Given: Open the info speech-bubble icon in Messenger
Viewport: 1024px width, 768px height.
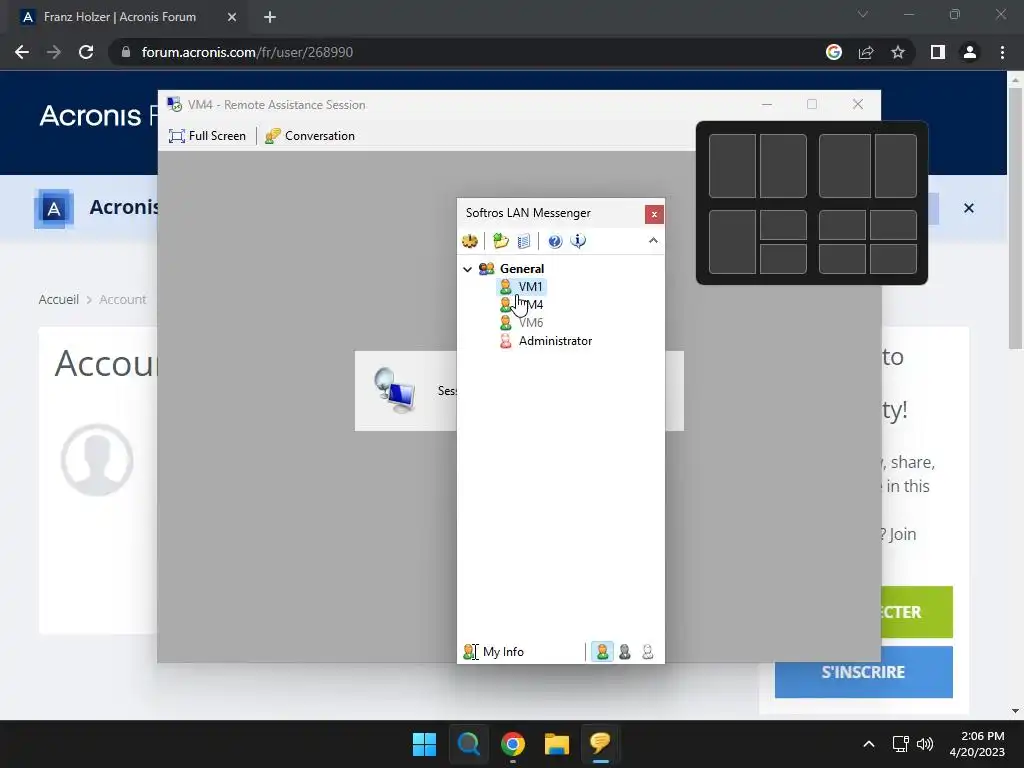Looking at the screenshot, I should pyautogui.click(x=578, y=241).
